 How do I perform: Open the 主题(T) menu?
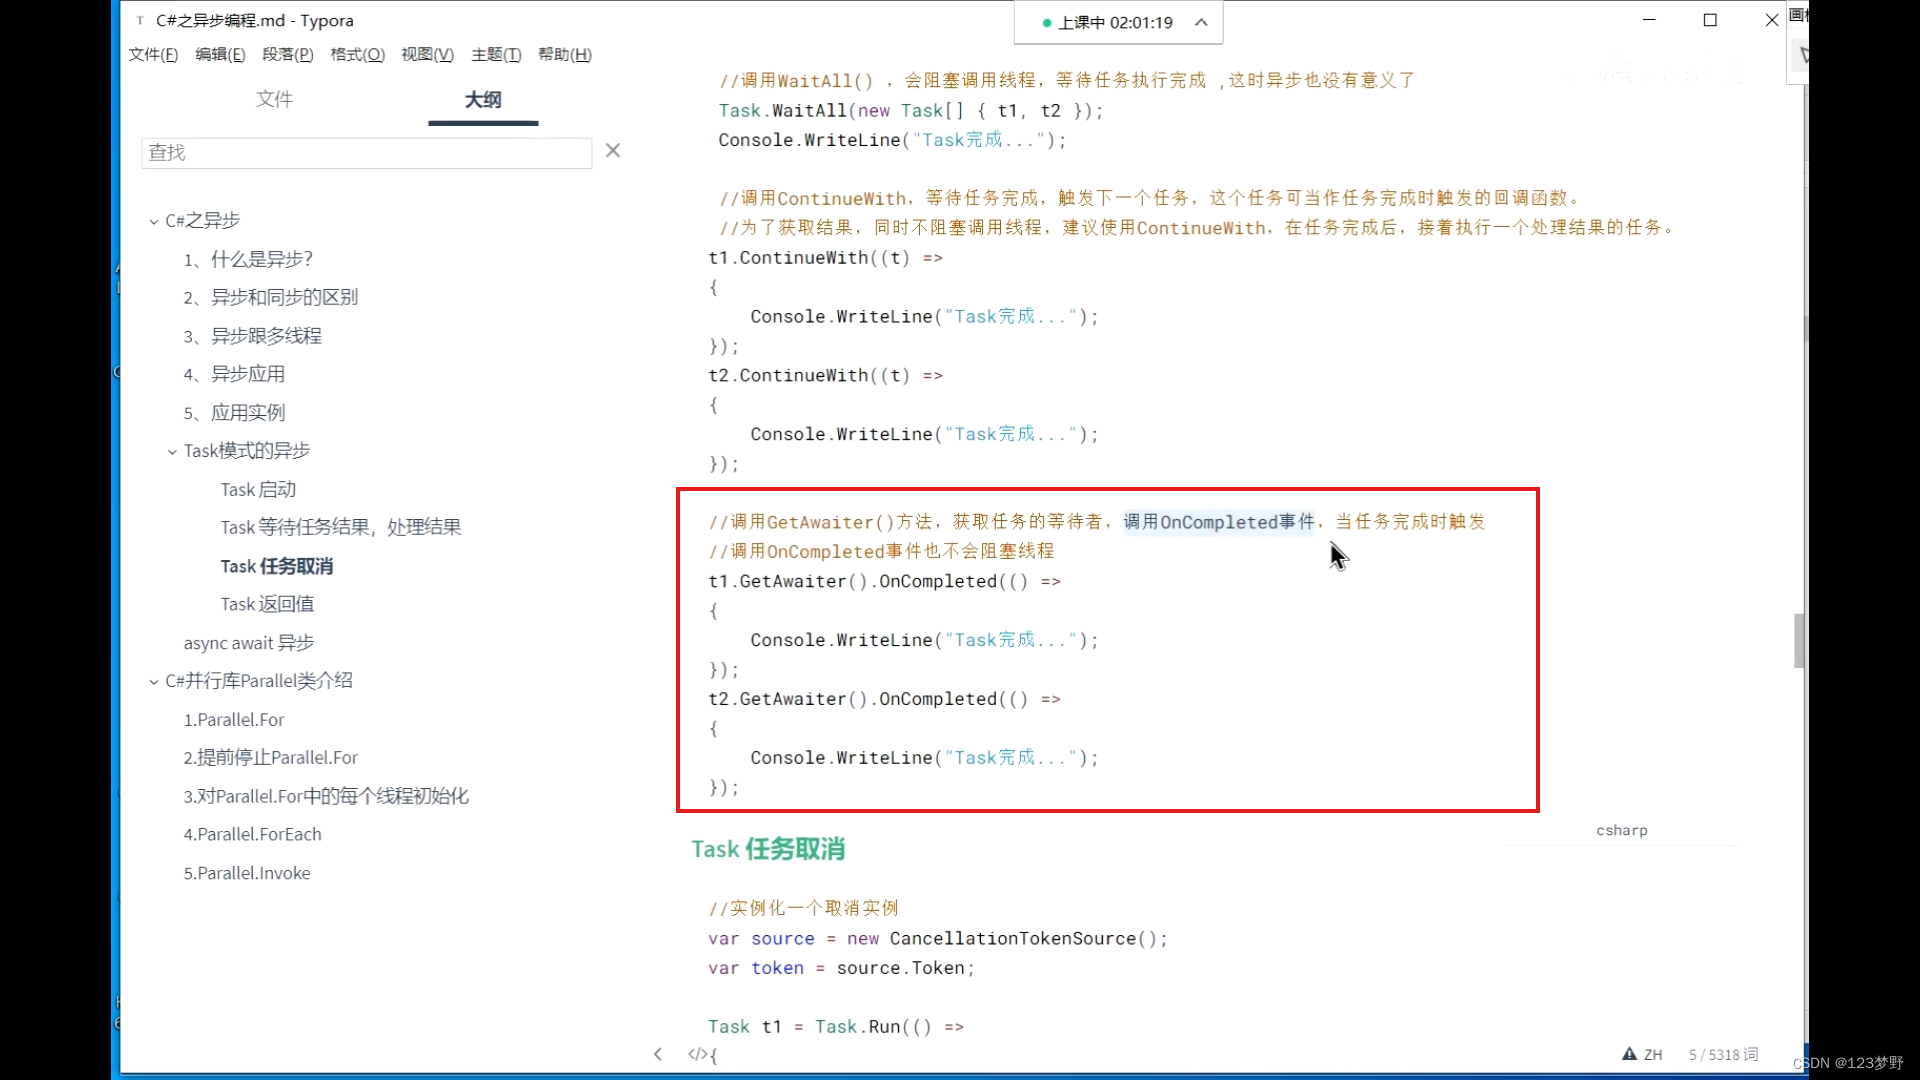pos(496,55)
